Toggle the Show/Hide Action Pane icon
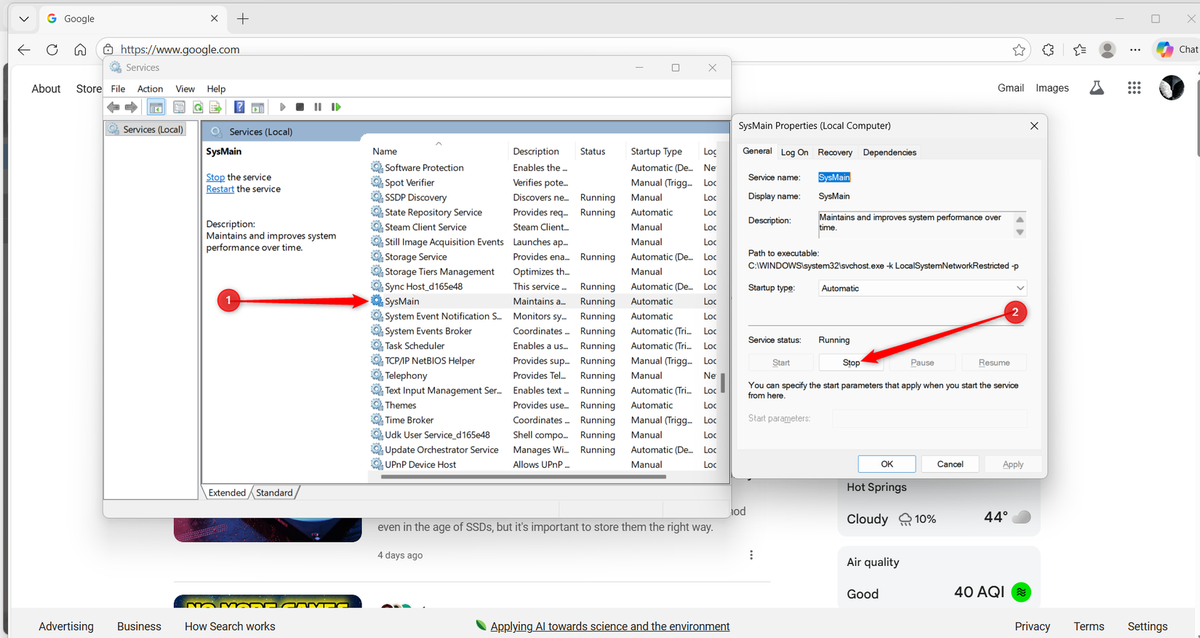 [x=257, y=107]
